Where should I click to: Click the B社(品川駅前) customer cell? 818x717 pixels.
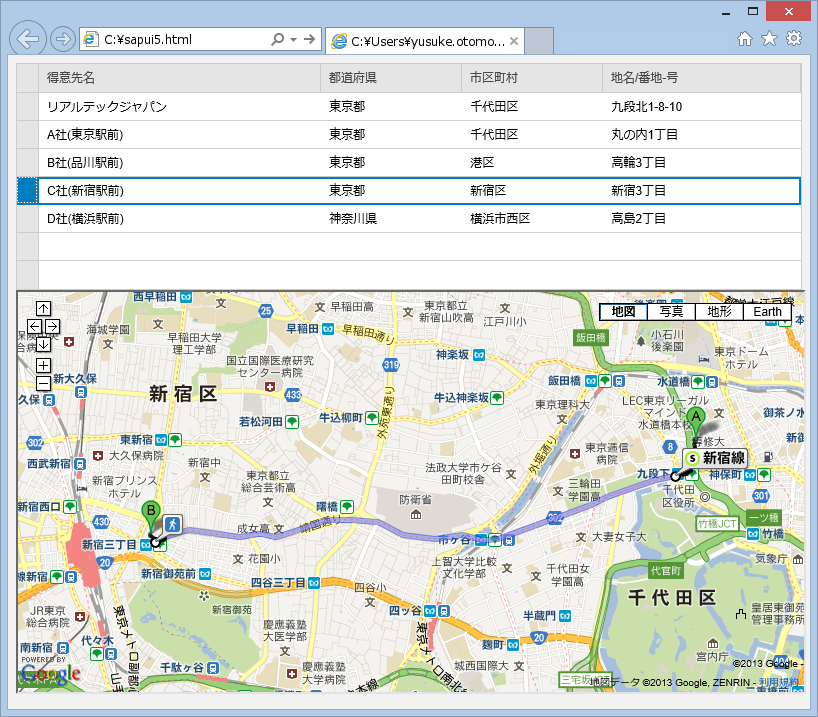pyautogui.click(x=179, y=163)
